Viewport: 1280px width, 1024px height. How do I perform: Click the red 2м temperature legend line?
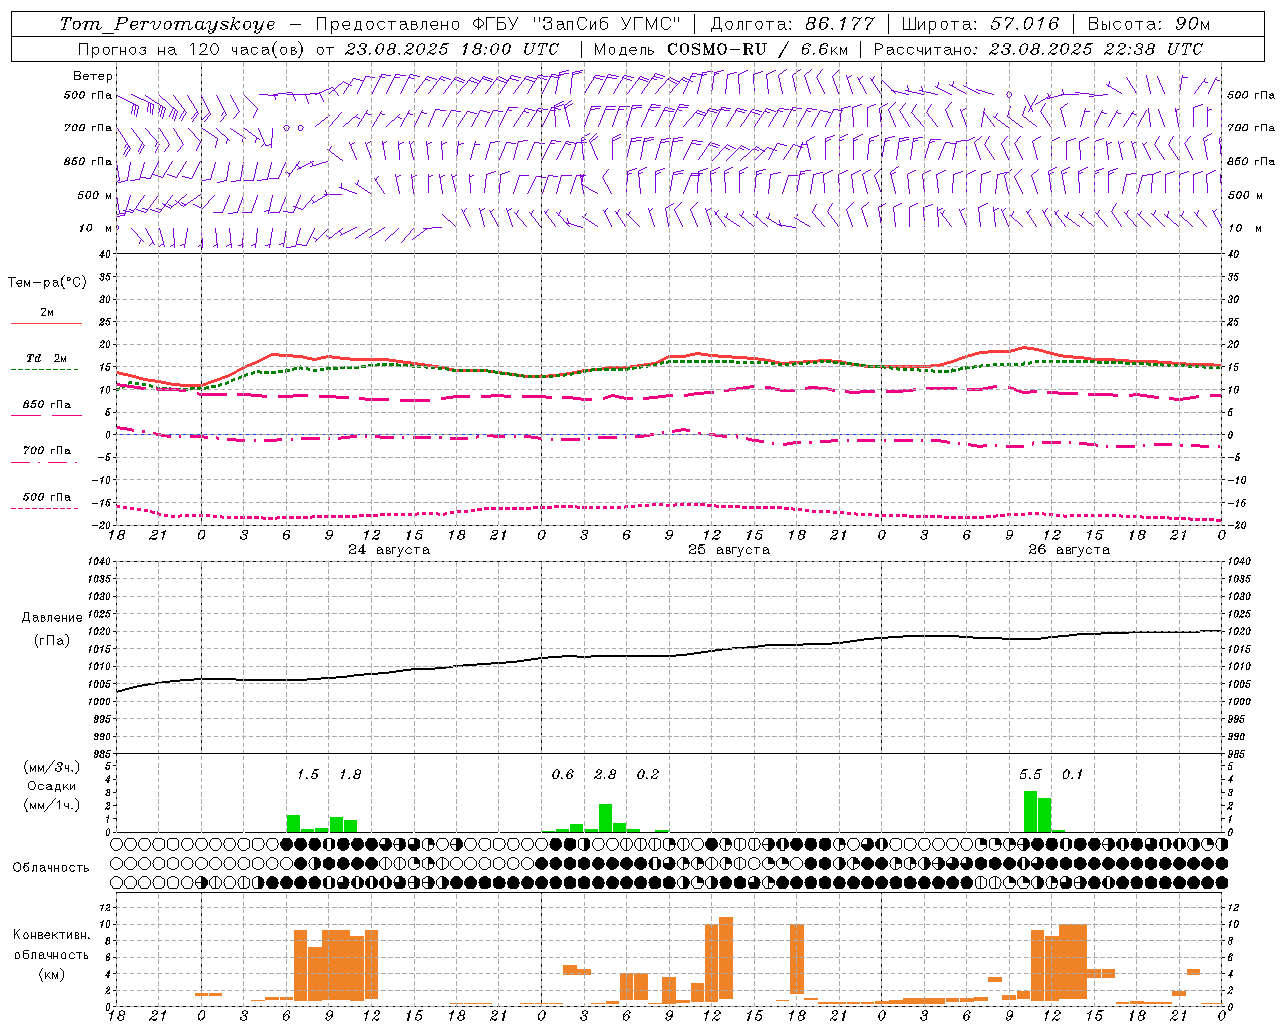click(46, 323)
